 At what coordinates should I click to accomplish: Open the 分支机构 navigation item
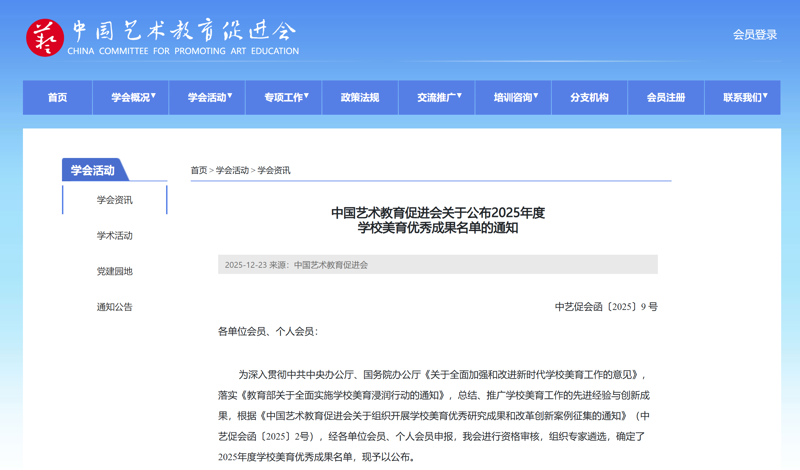coord(589,97)
